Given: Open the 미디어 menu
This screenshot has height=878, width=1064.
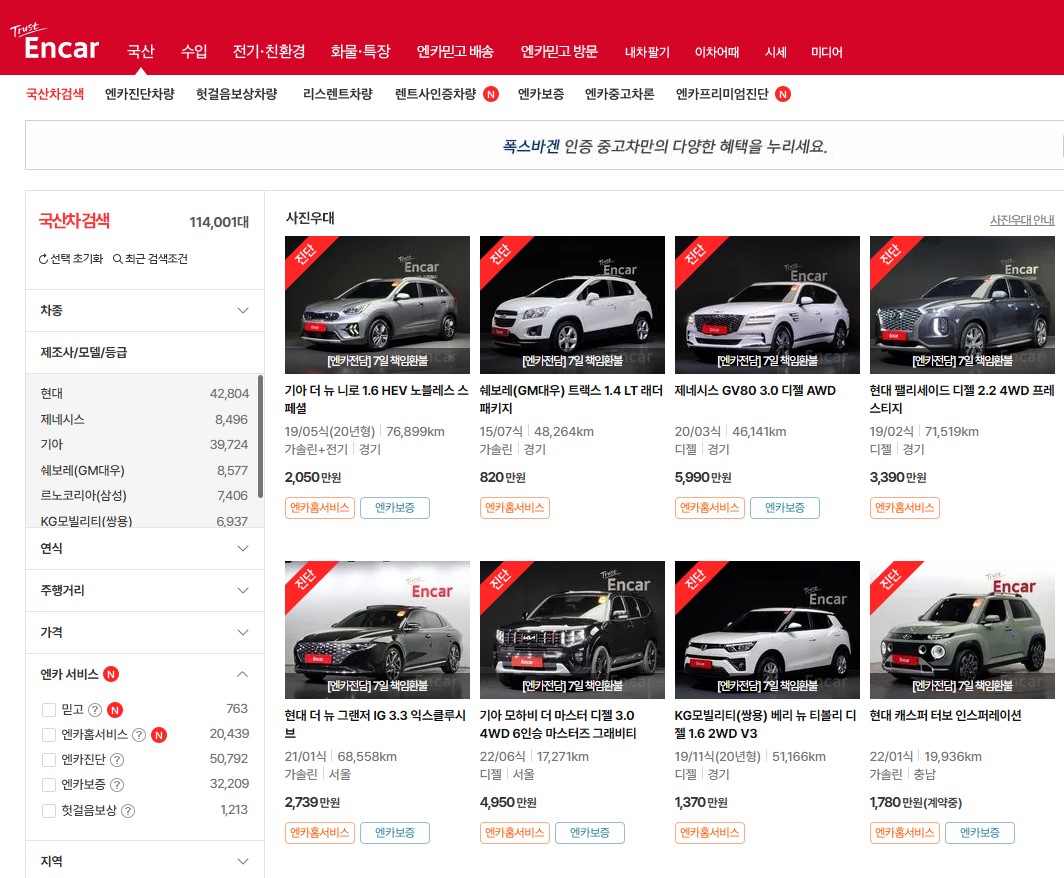Looking at the screenshot, I should pos(826,52).
